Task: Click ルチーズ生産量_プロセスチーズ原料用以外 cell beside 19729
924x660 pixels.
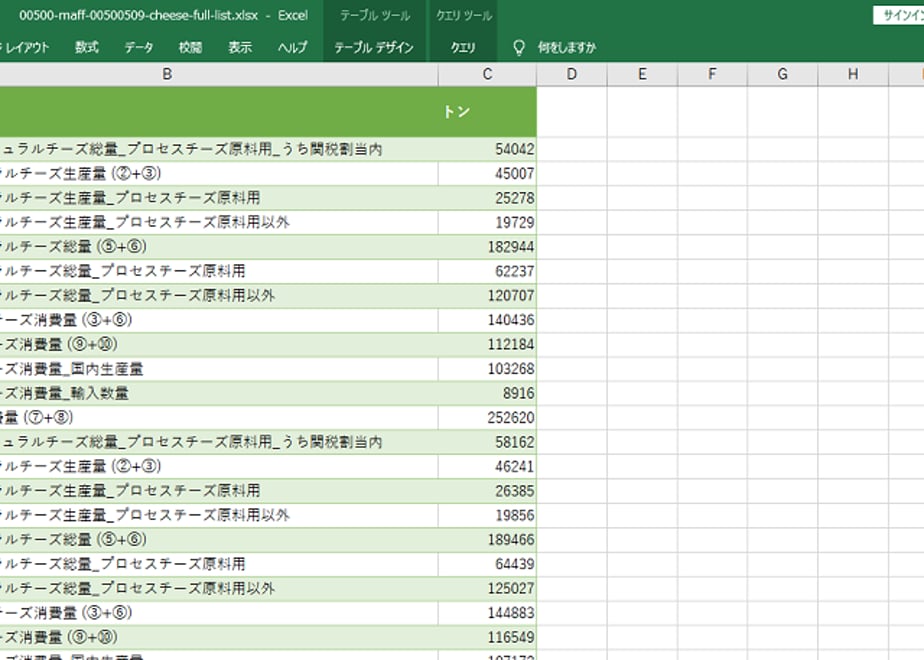Action: [x=219, y=222]
